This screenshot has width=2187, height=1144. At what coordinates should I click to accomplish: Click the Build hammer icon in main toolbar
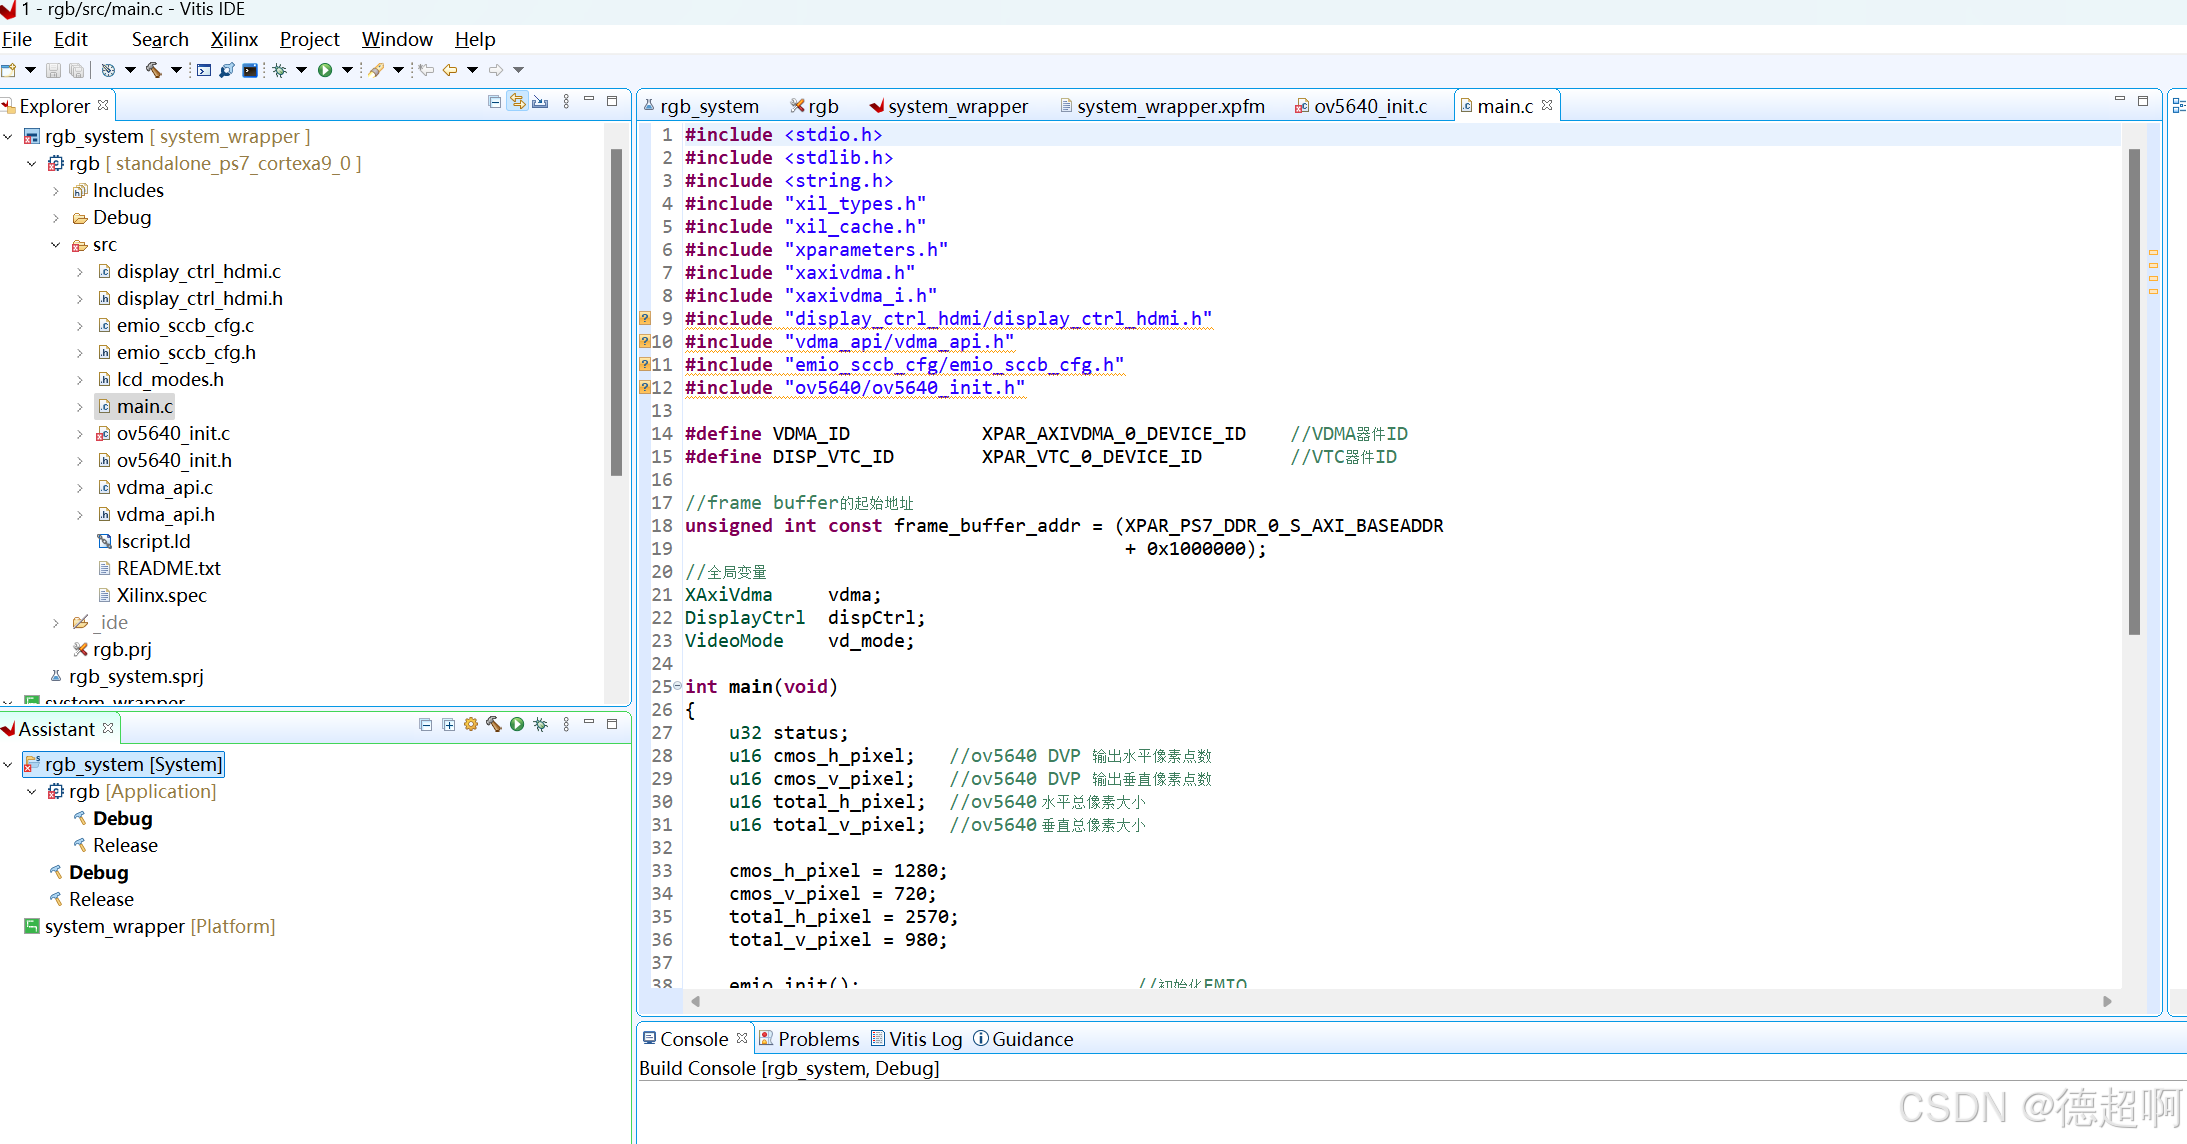153,70
